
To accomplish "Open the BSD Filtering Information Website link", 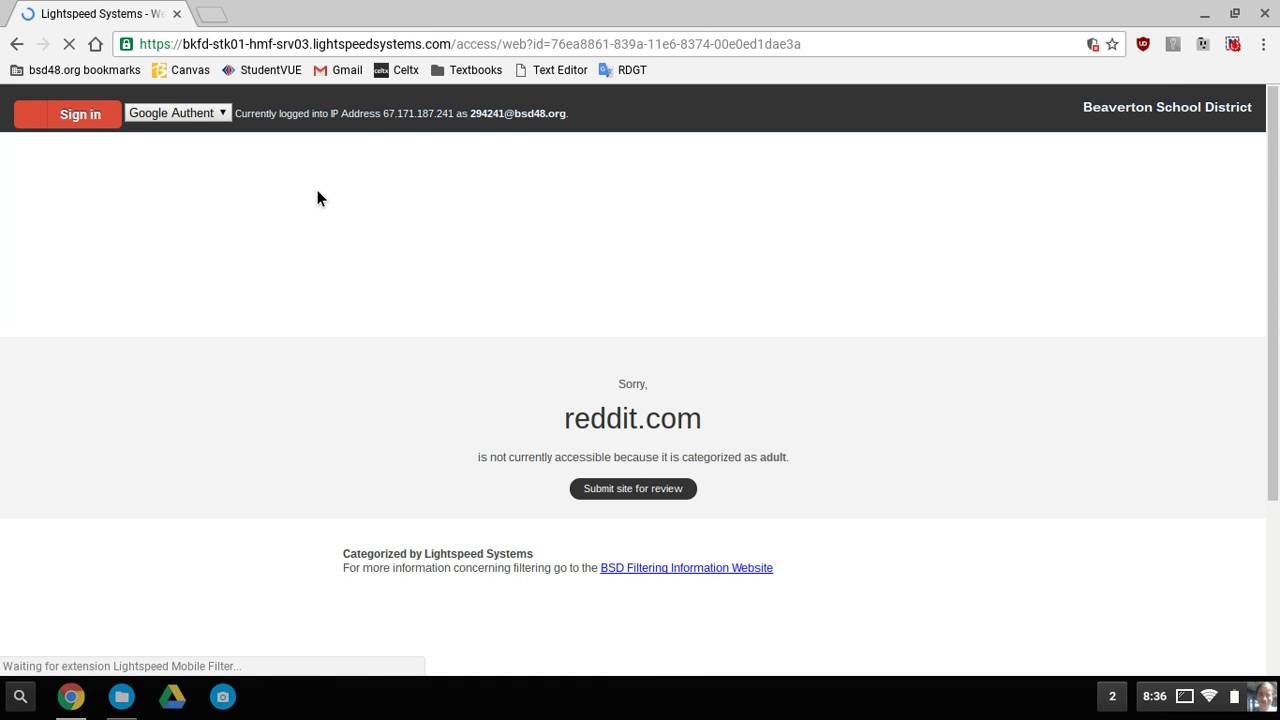I will (686, 568).
